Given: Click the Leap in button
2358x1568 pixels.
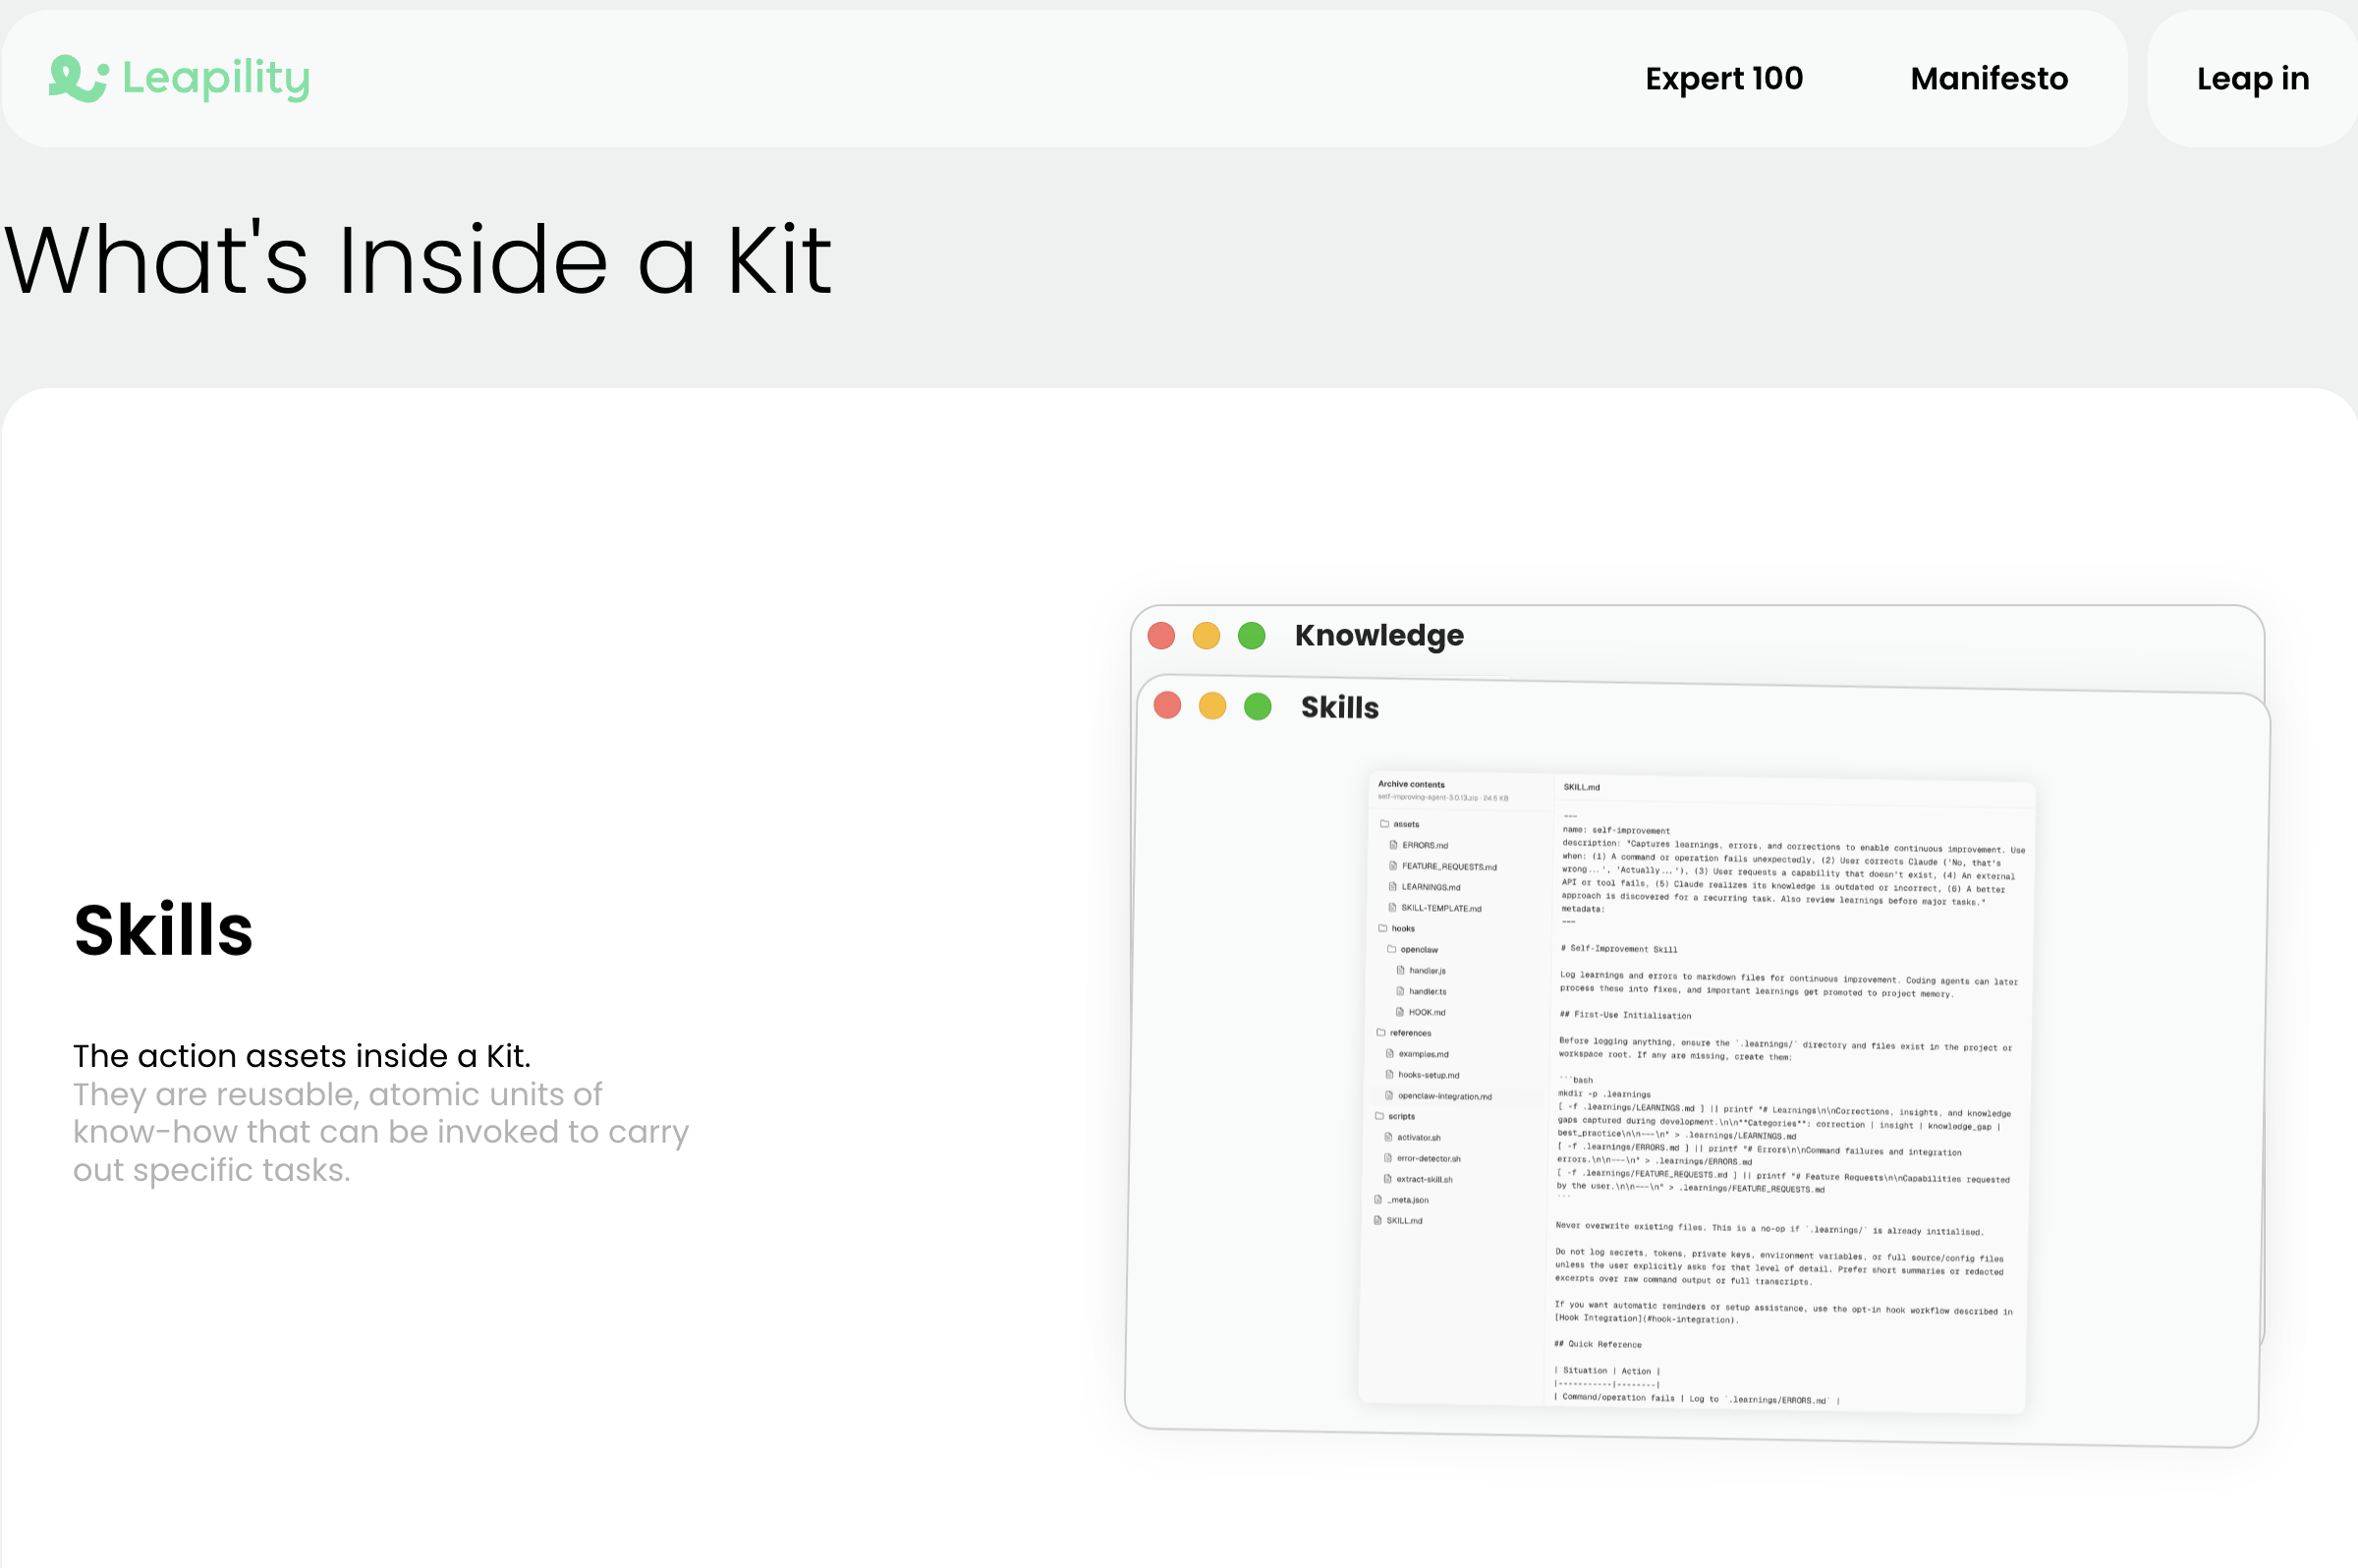Looking at the screenshot, I should point(2252,78).
